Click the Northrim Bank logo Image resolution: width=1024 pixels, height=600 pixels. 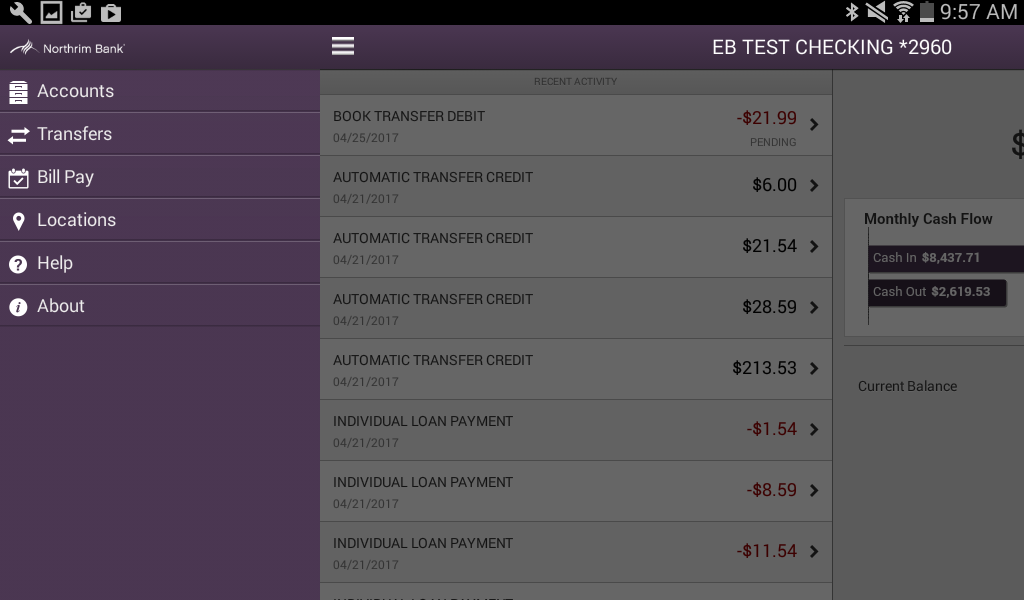pos(66,46)
